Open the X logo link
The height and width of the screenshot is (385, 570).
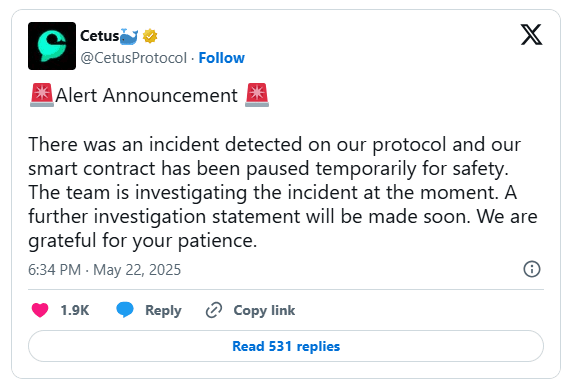(531, 35)
